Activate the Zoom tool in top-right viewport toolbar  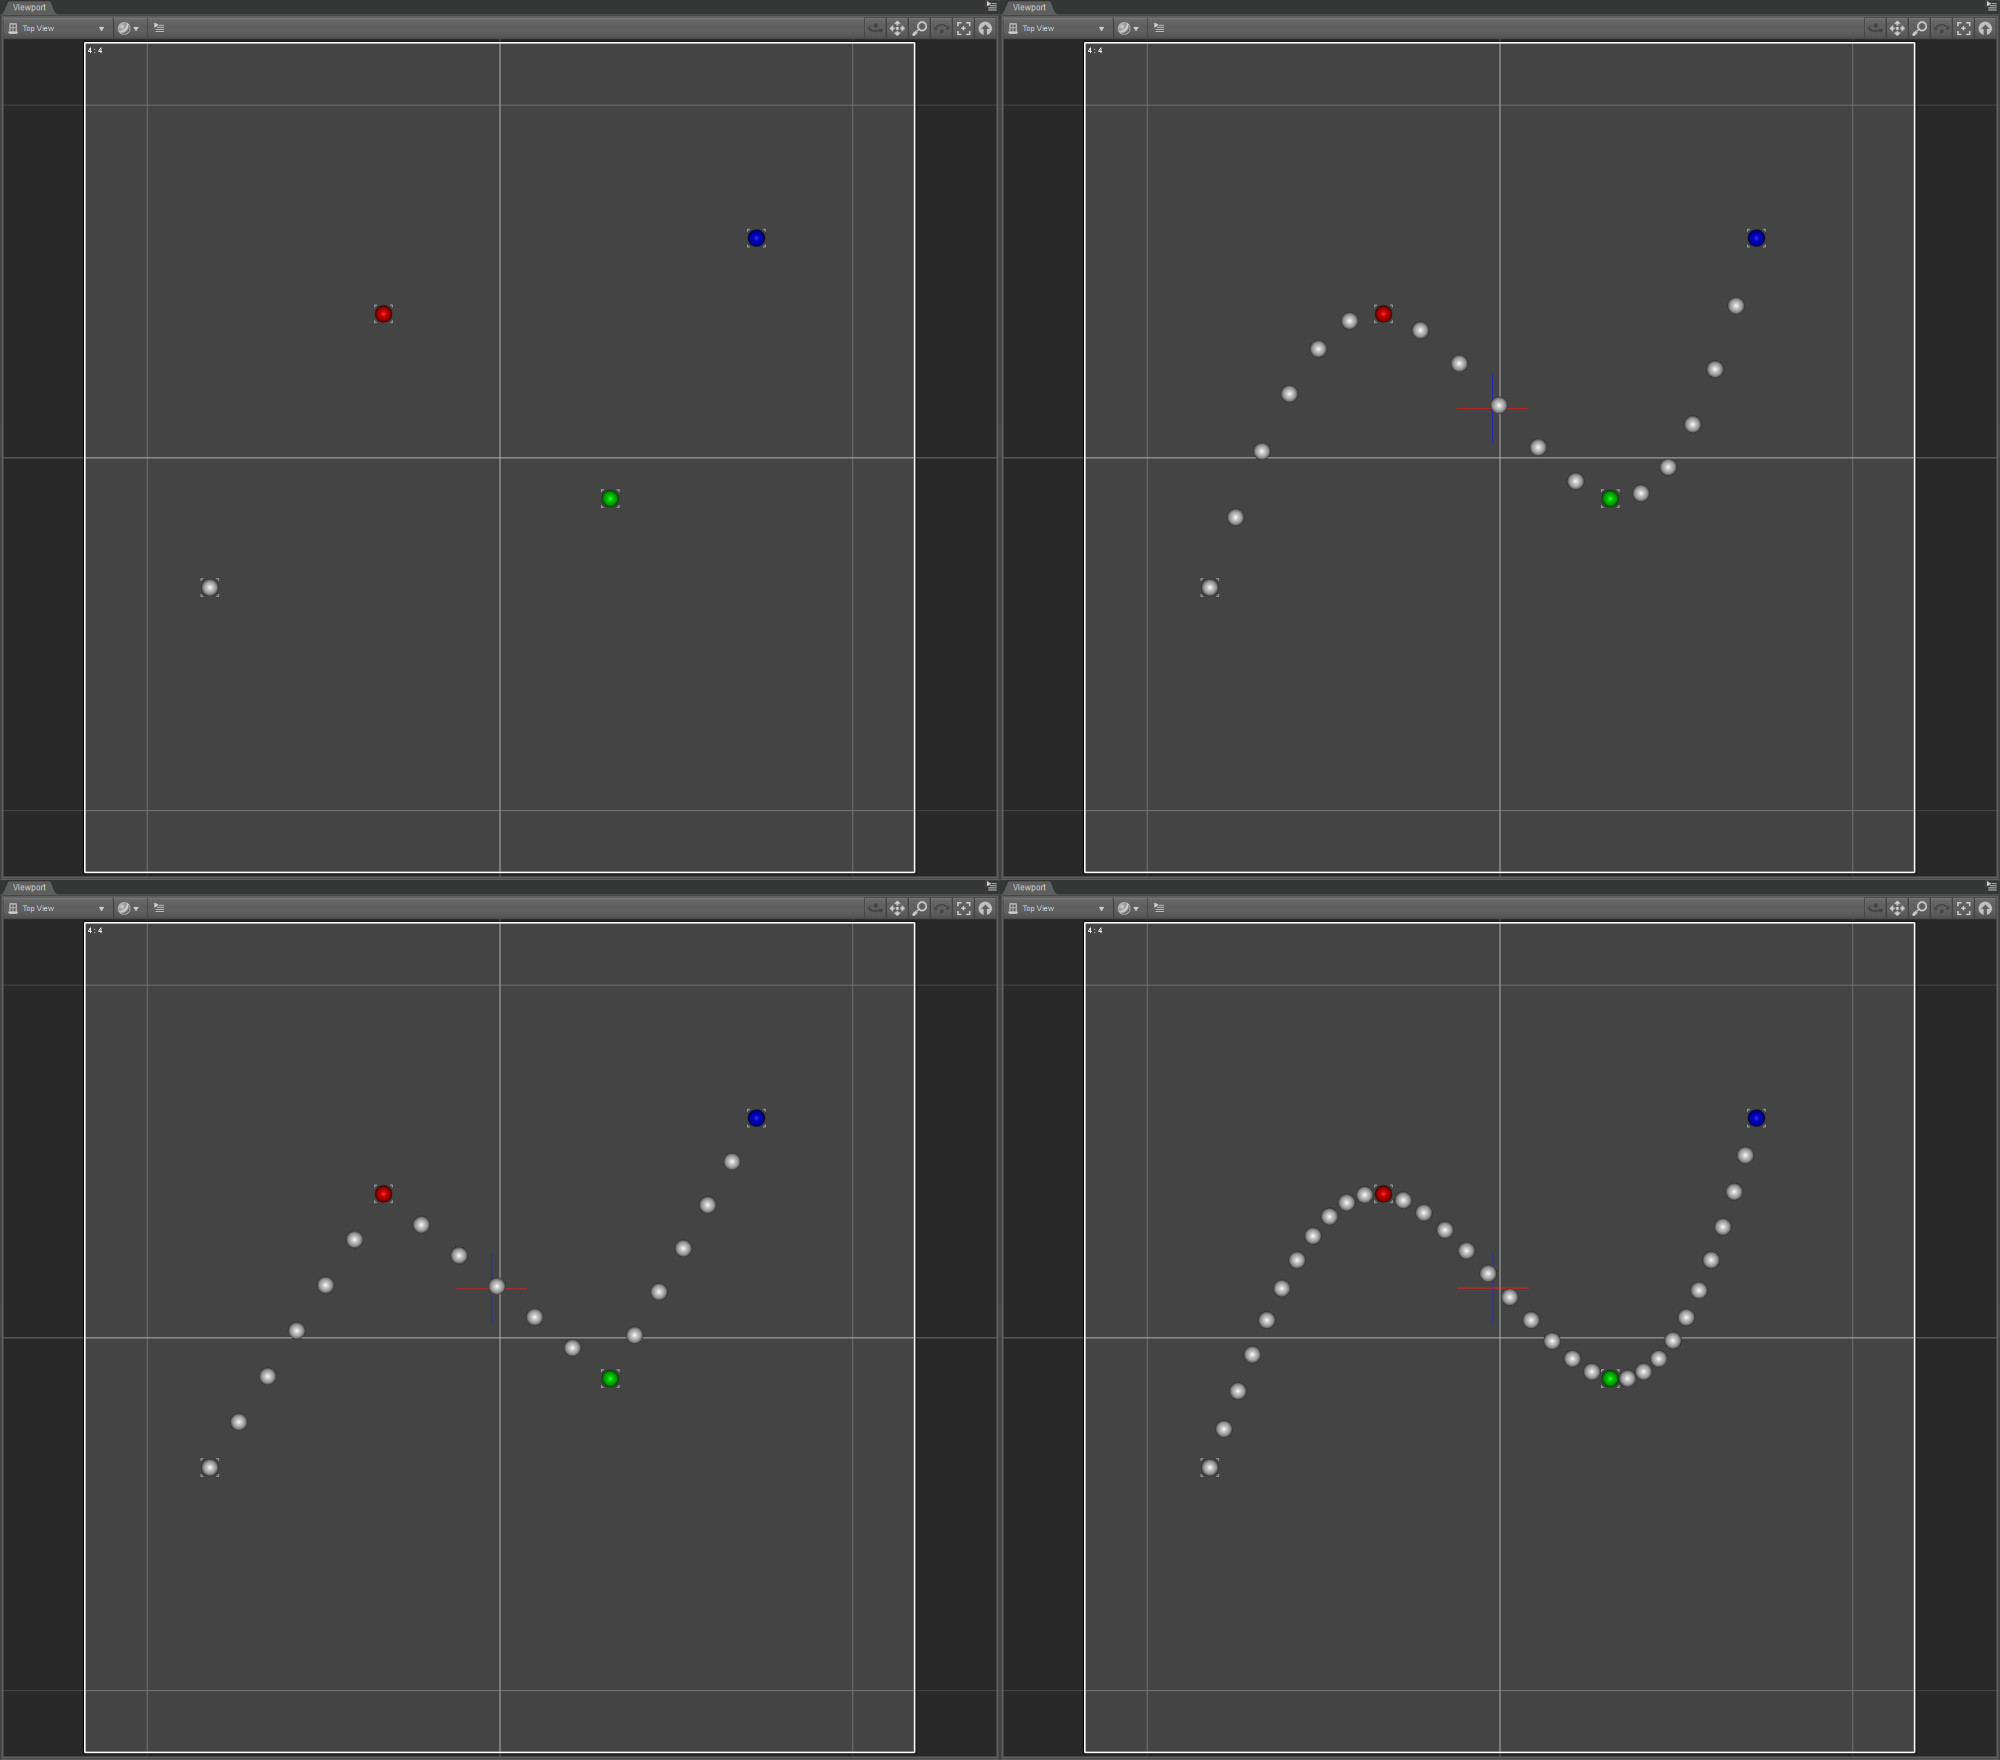(1919, 27)
